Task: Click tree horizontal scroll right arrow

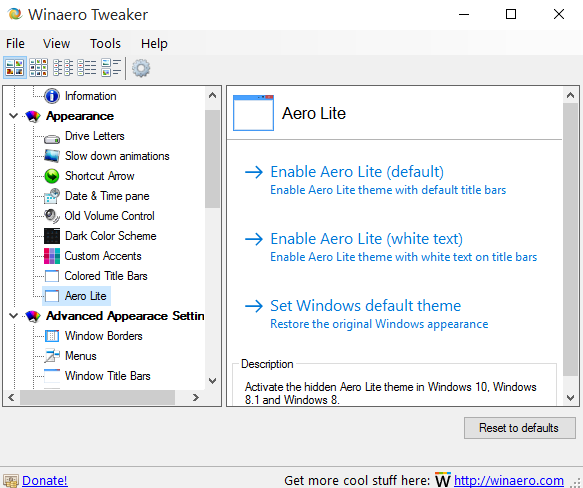Action: [x=196, y=398]
